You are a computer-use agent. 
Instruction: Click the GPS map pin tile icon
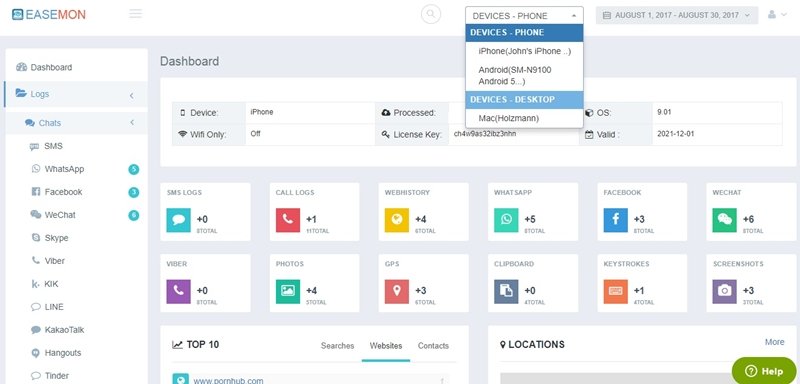(397, 291)
